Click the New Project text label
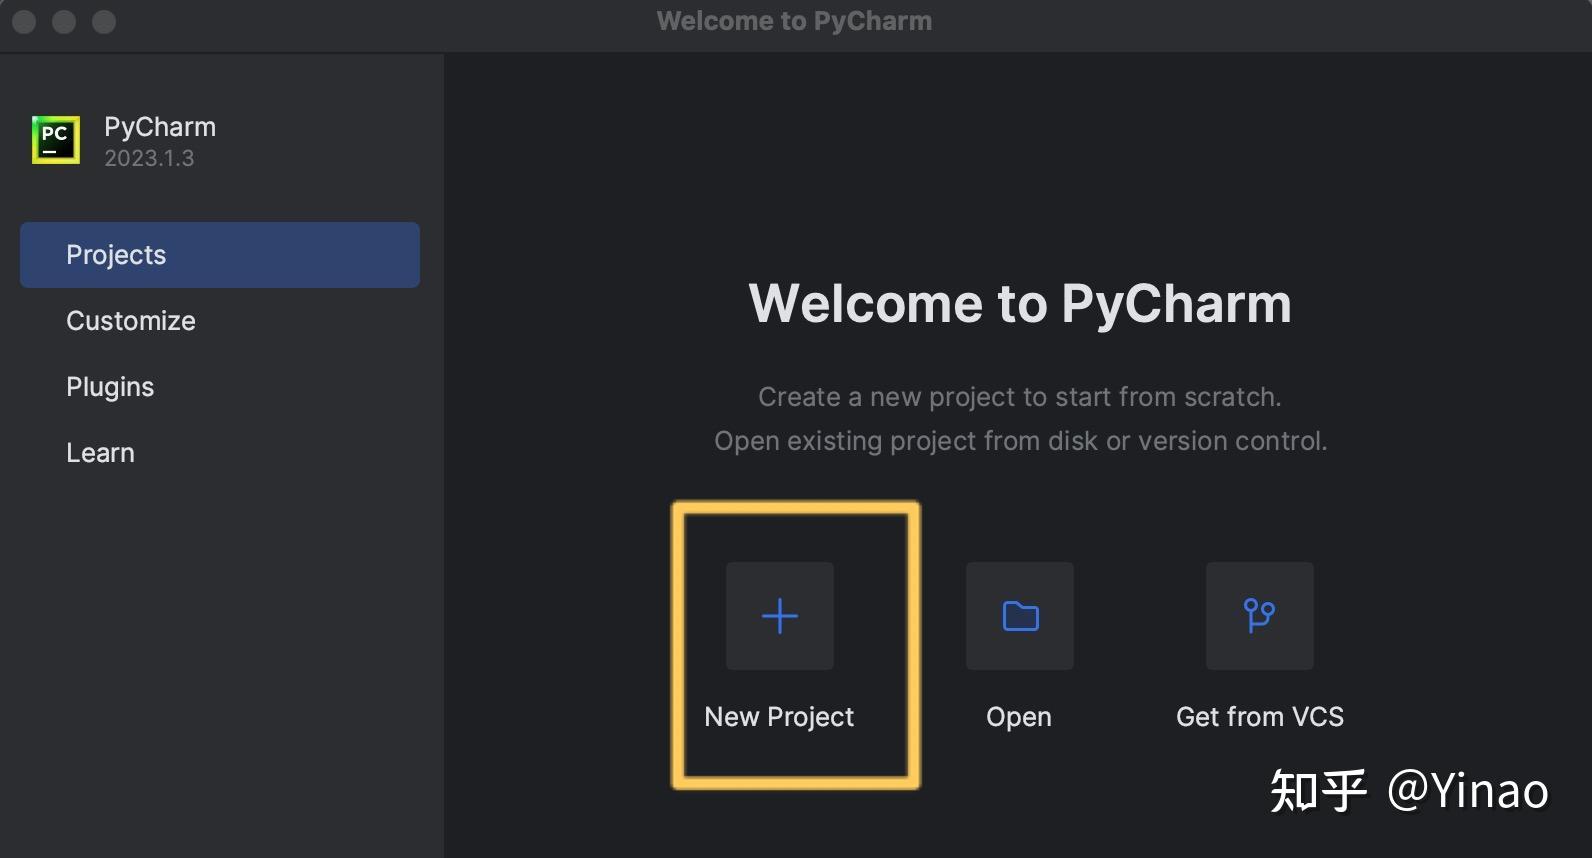The image size is (1592, 858). coord(779,717)
